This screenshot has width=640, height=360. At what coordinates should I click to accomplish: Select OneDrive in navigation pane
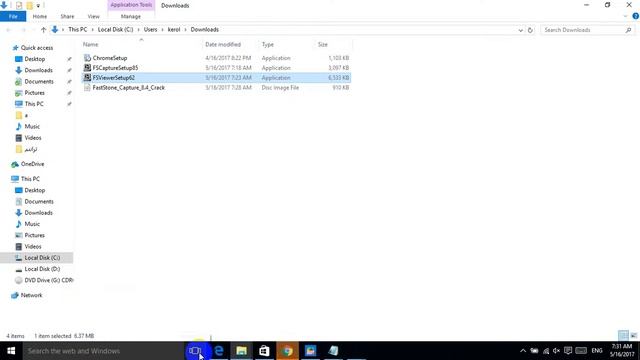point(32,164)
